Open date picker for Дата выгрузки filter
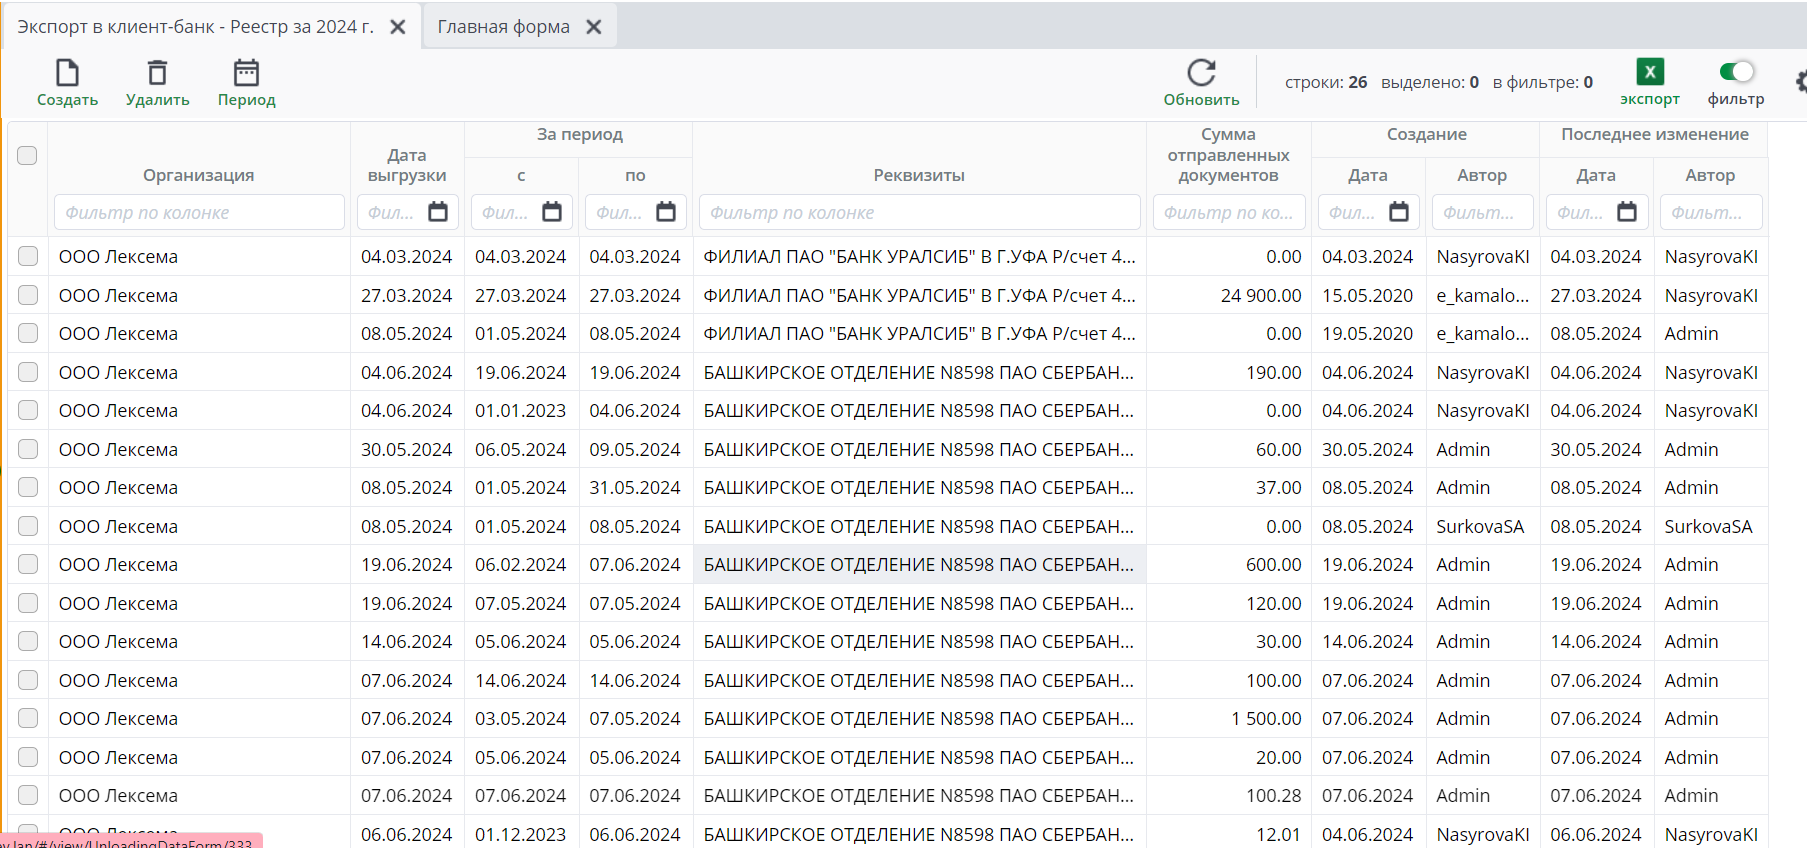Image resolution: width=1807 pixels, height=848 pixels. coord(438,212)
